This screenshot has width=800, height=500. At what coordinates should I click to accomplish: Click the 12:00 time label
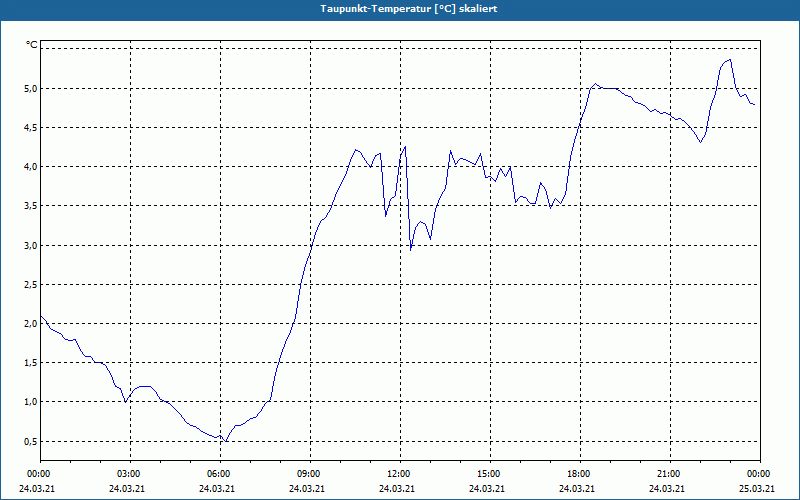pyautogui.click(x=399, y=474)
